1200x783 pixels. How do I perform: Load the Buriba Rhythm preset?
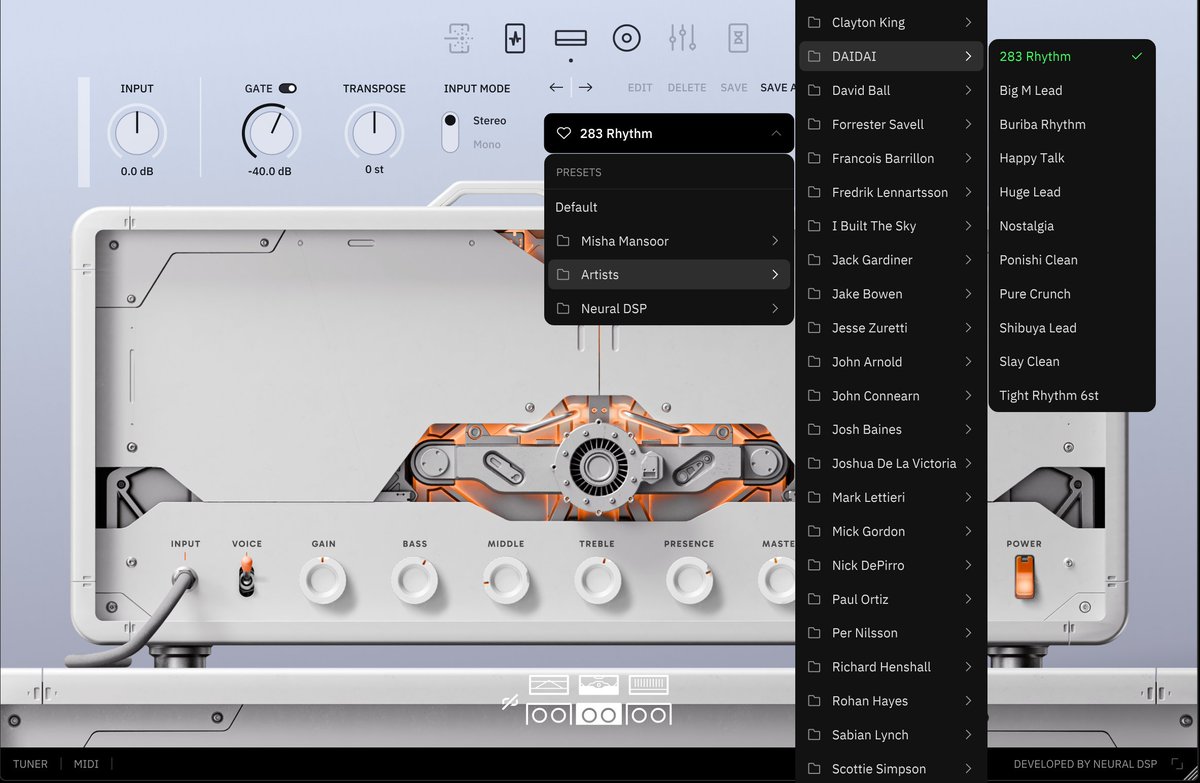pyautogui.click(x=1071, y=125)
